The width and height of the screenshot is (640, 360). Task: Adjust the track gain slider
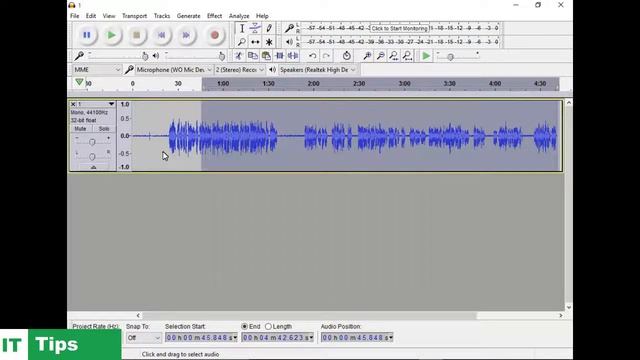pyautogui.click(x=92, y=142)
